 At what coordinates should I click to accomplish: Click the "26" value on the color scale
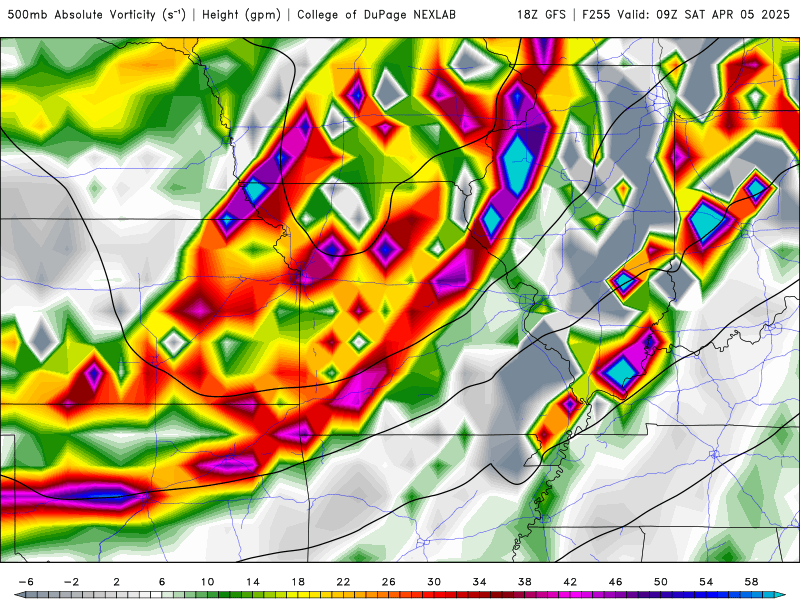(389, 582)
